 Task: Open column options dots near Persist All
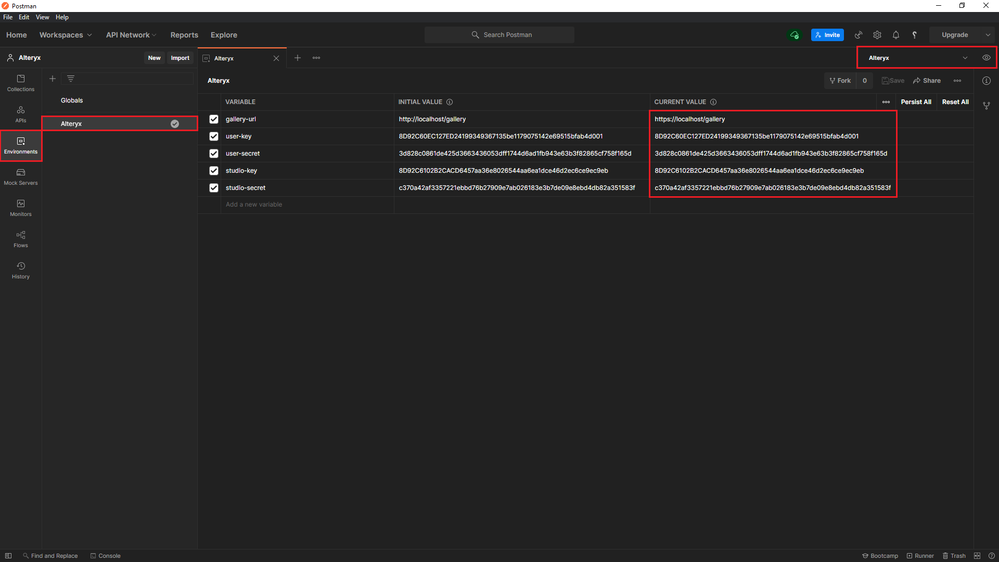(x=886, y=102)
